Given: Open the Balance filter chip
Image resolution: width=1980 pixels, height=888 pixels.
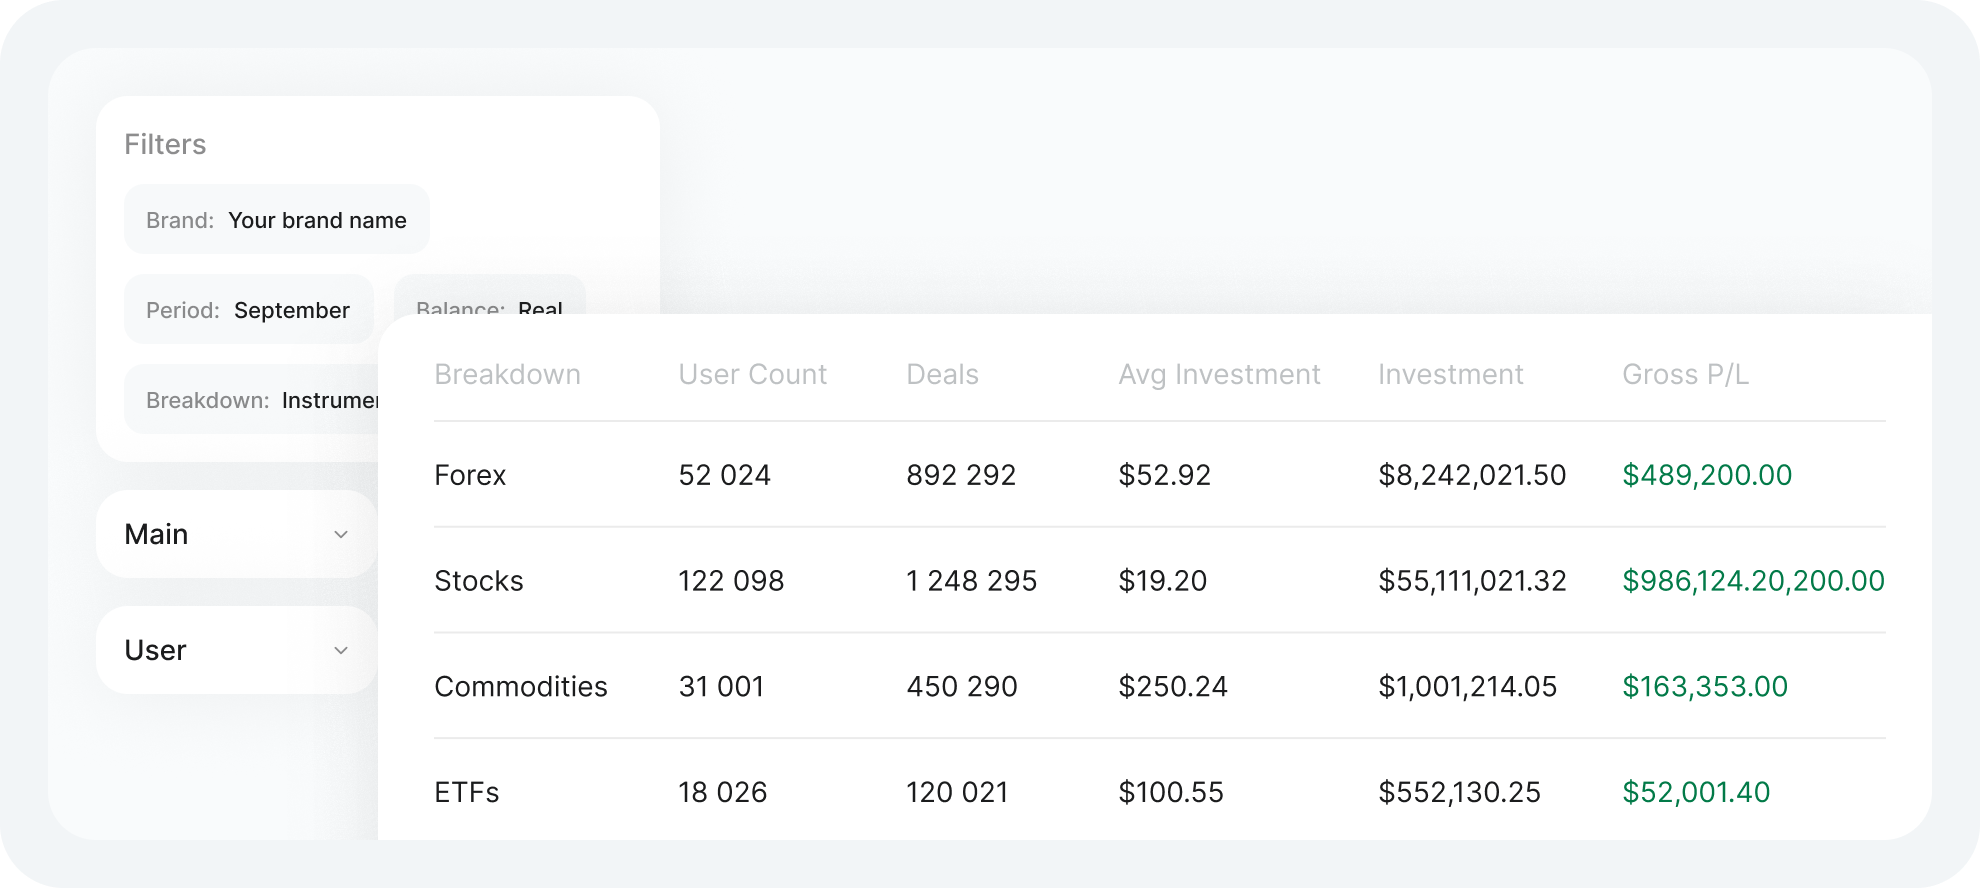Looking at the screenshot, I should point(489,296).
